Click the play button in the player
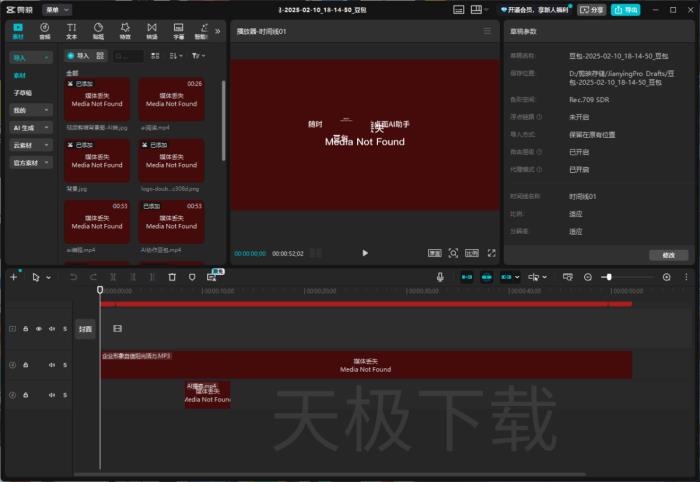 [x=365, y=253]
